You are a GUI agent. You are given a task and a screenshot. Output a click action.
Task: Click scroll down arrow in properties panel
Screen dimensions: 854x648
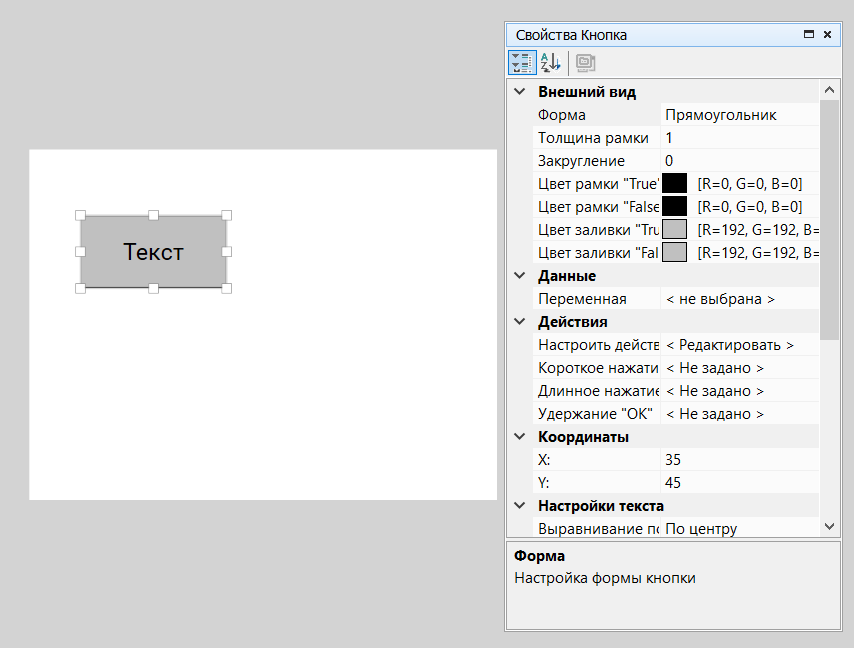point(829,526)
